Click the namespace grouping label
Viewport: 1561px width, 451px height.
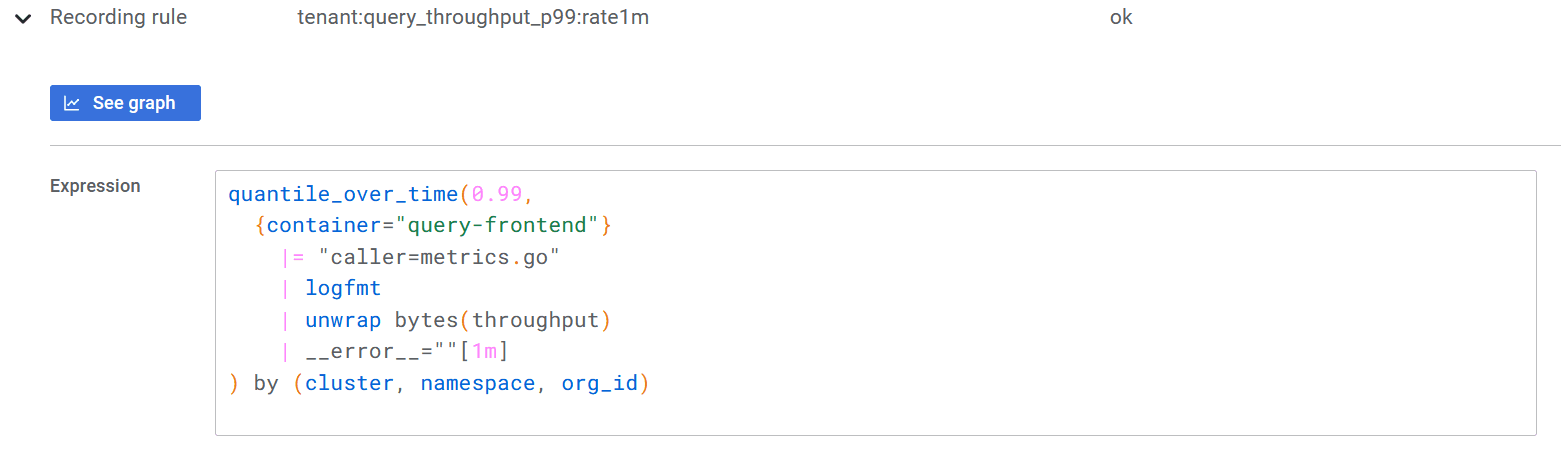[x=477, y=383]
